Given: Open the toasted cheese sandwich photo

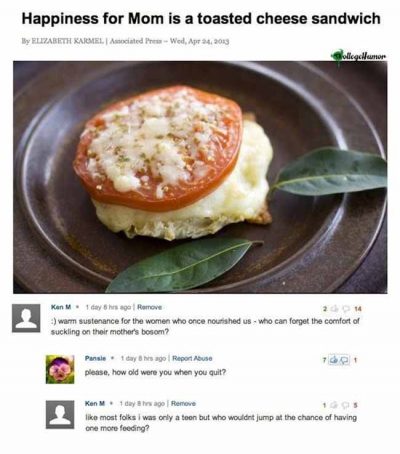Looking at the screenshot, I should pyautogui.click(x=200, y=177).
